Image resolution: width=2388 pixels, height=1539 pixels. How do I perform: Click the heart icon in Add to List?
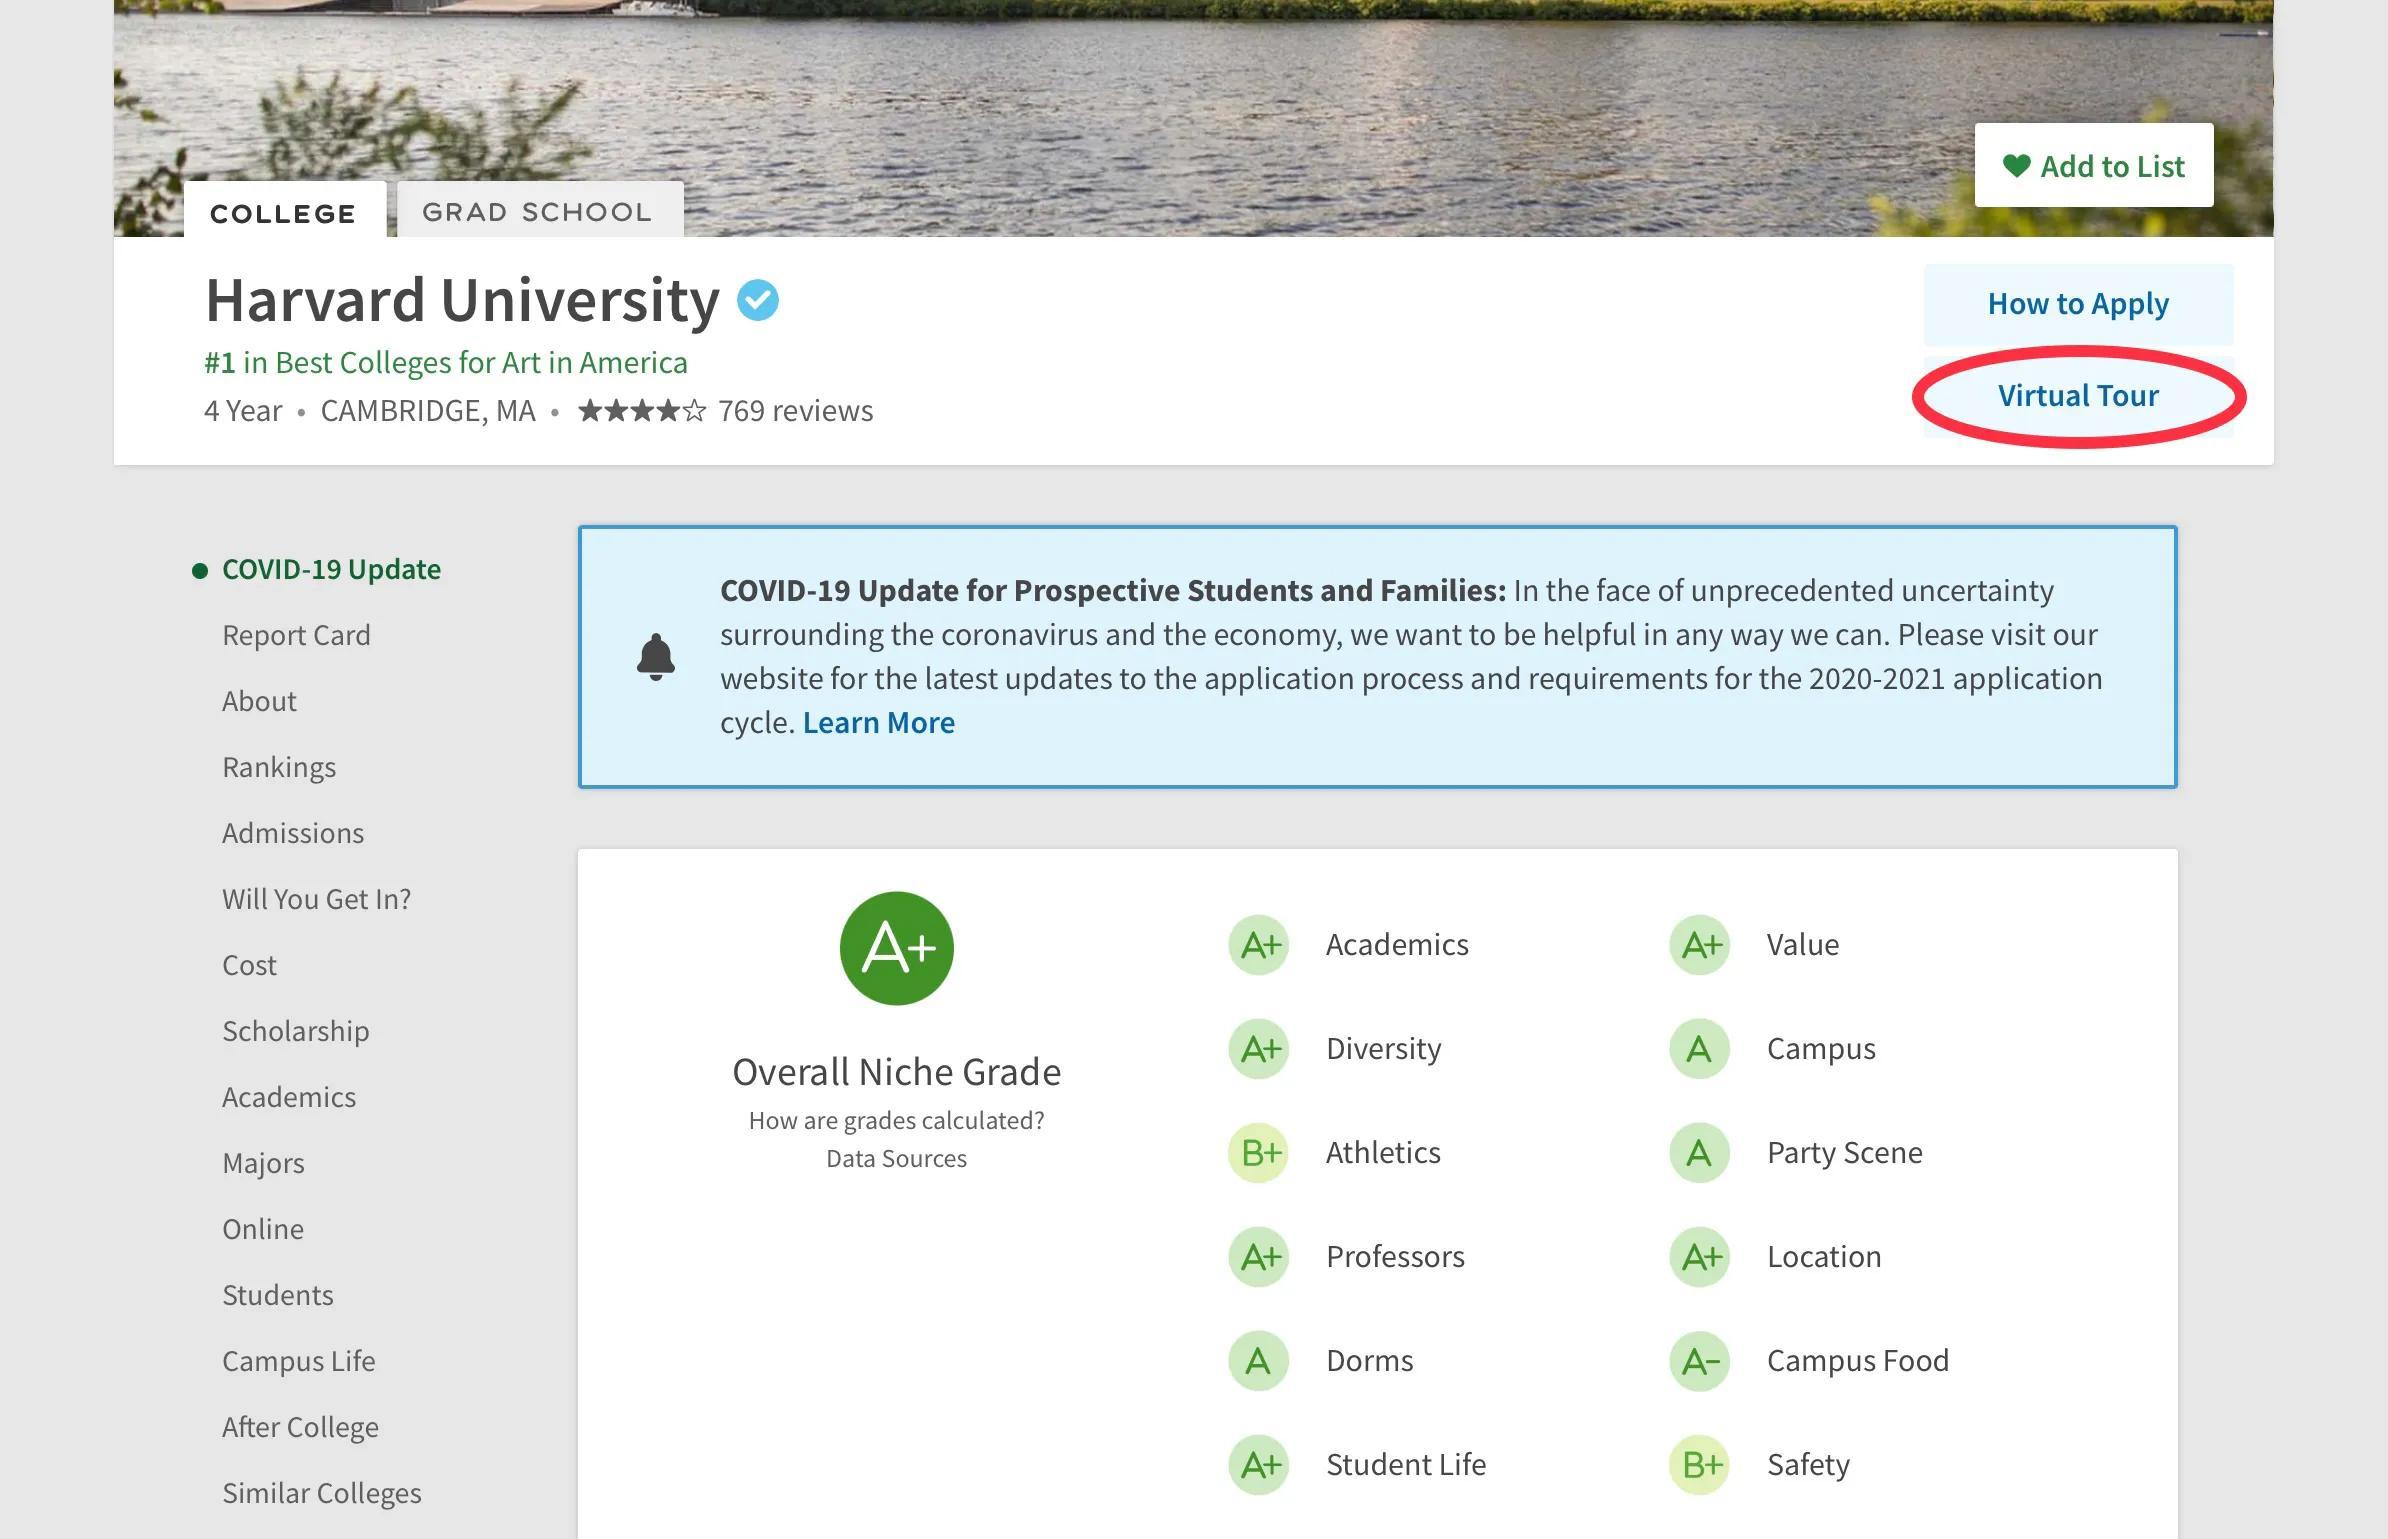(2016, 165)
